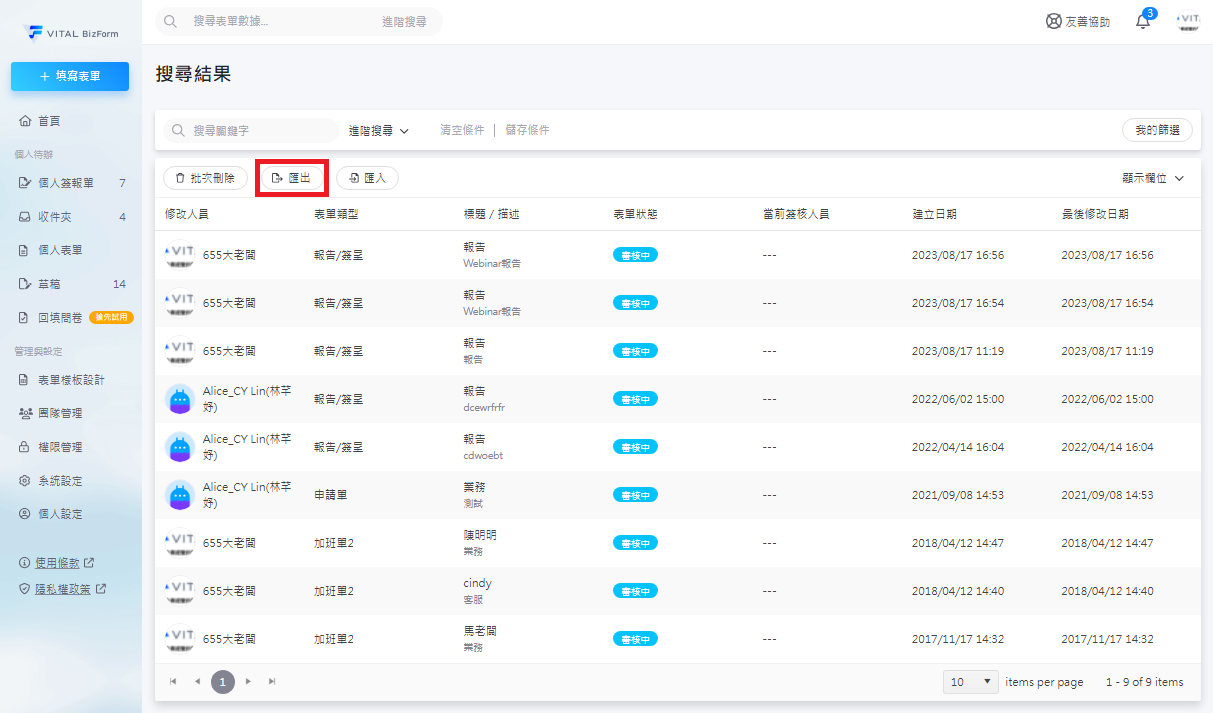Open 收件夾 inbox in sidebar

tap(54, 217)
